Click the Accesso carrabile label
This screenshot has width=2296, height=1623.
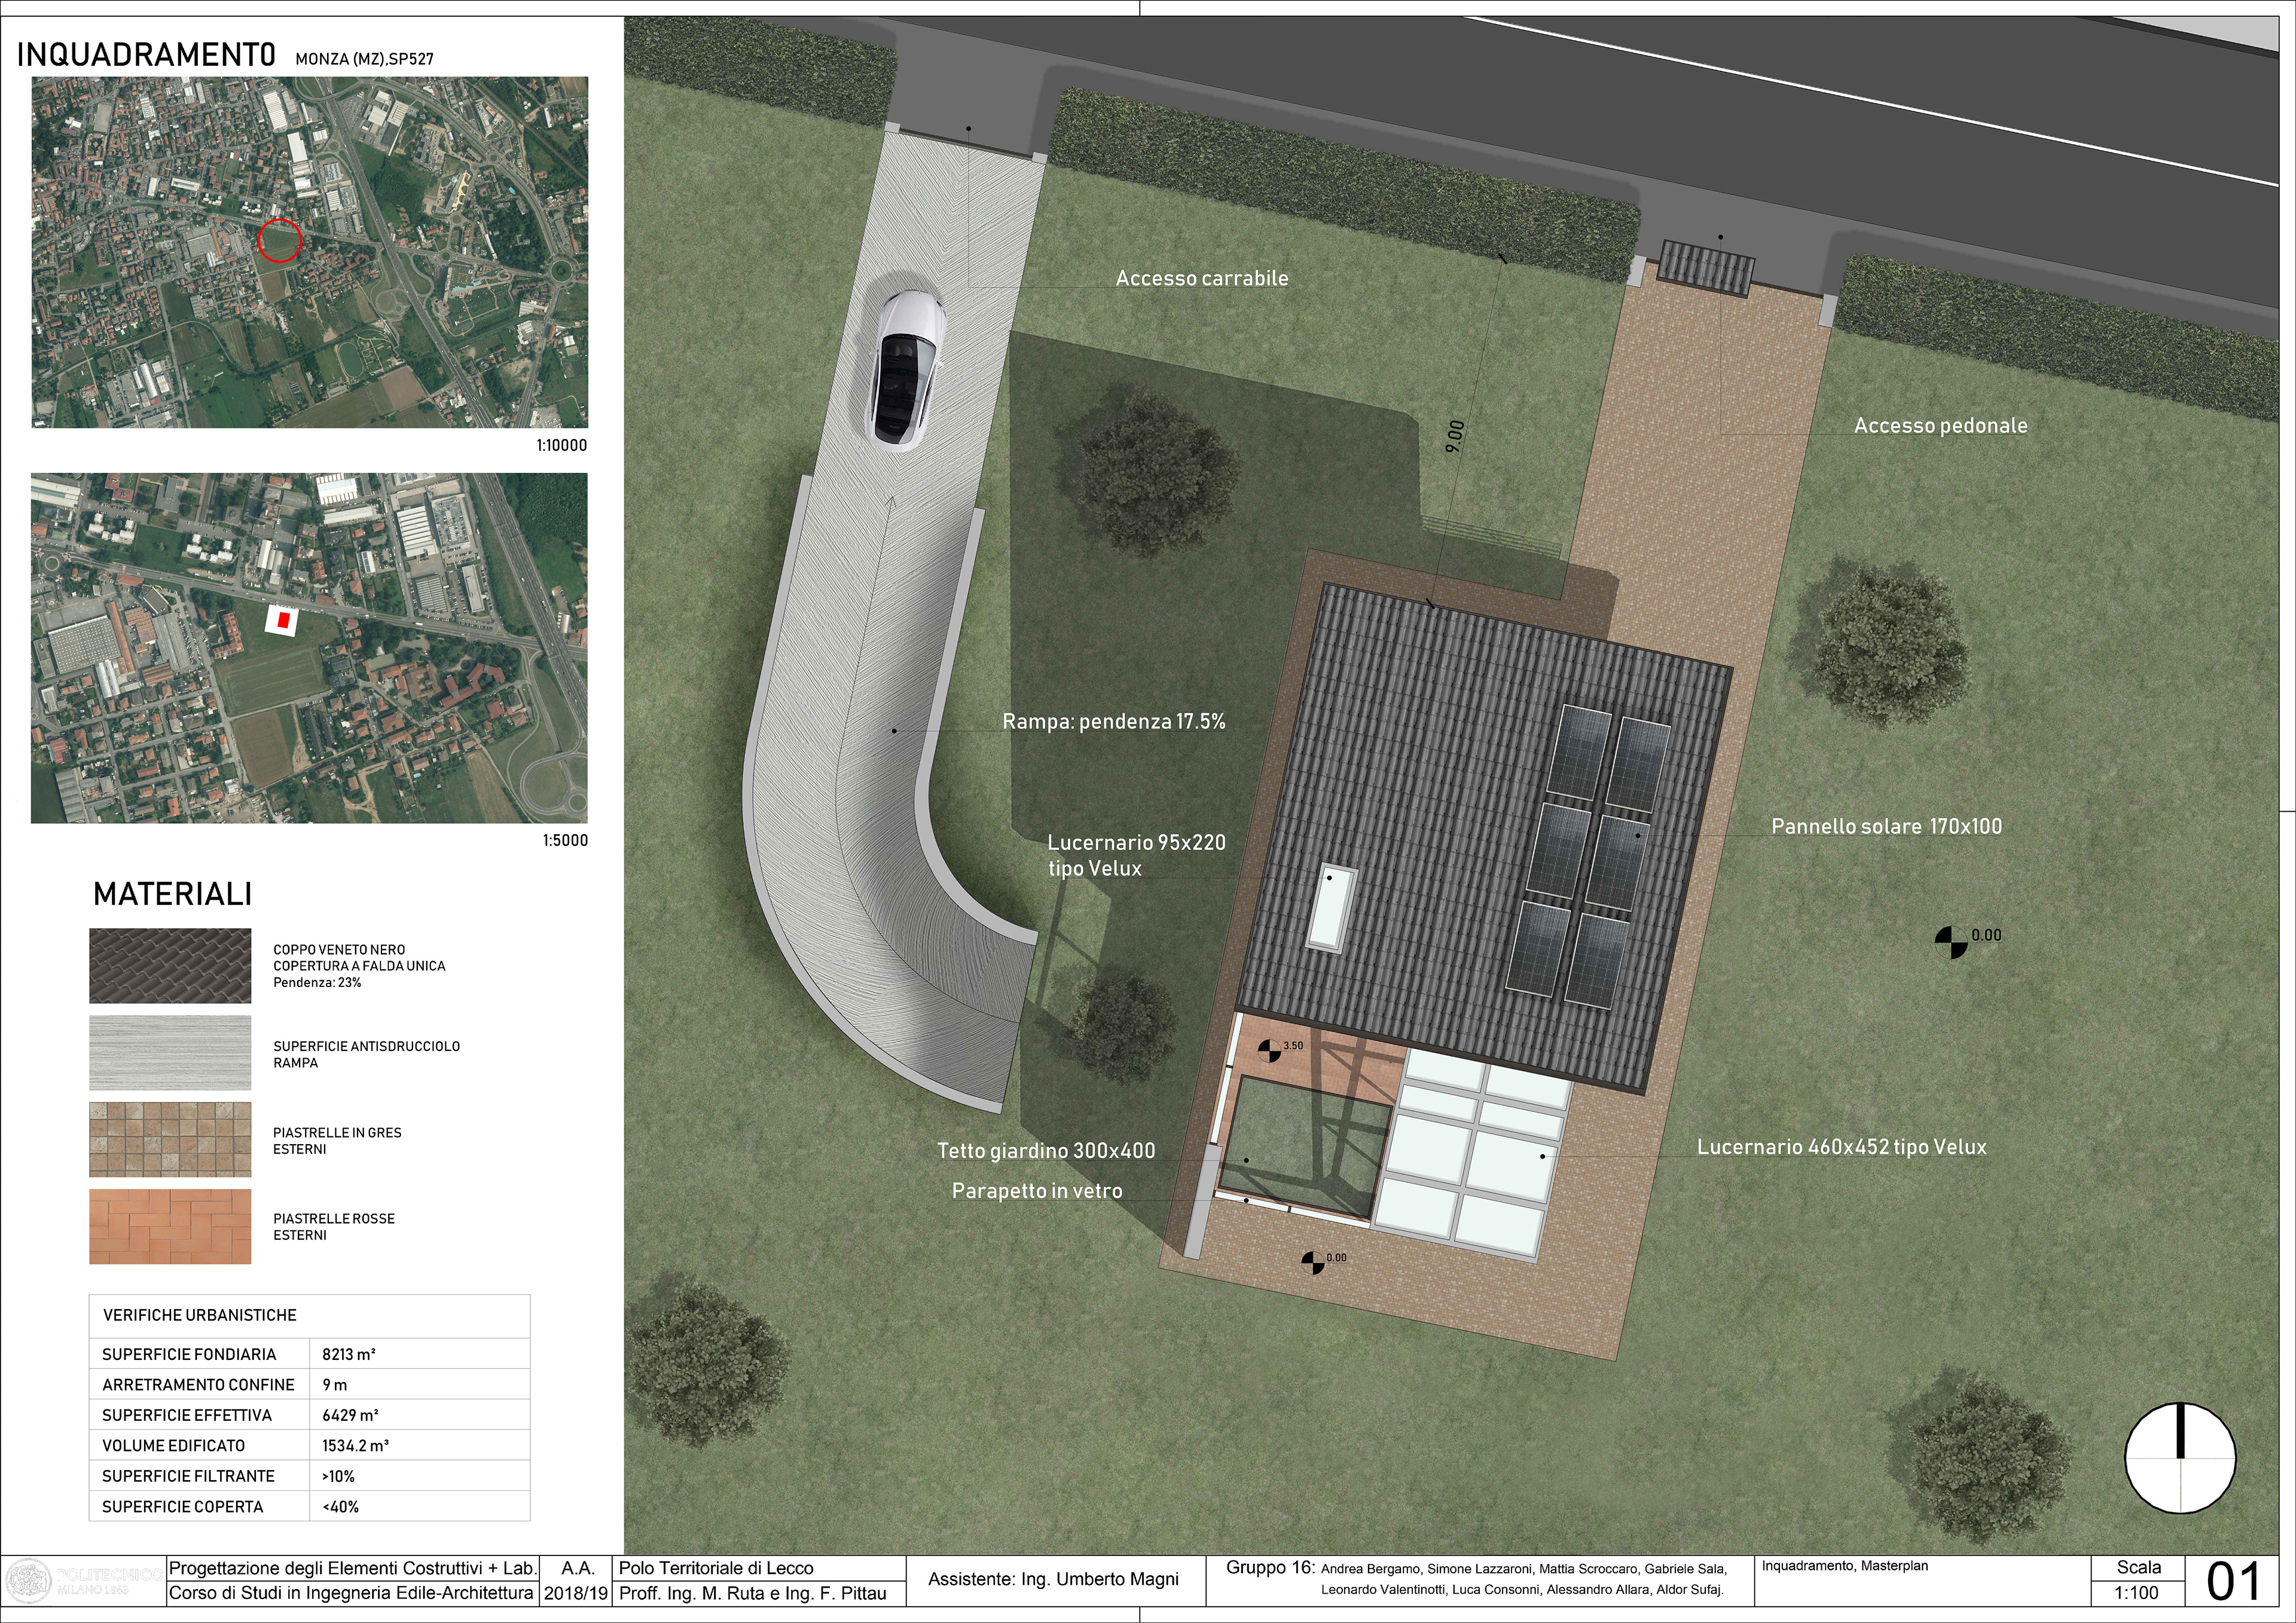click(1201, 279)
